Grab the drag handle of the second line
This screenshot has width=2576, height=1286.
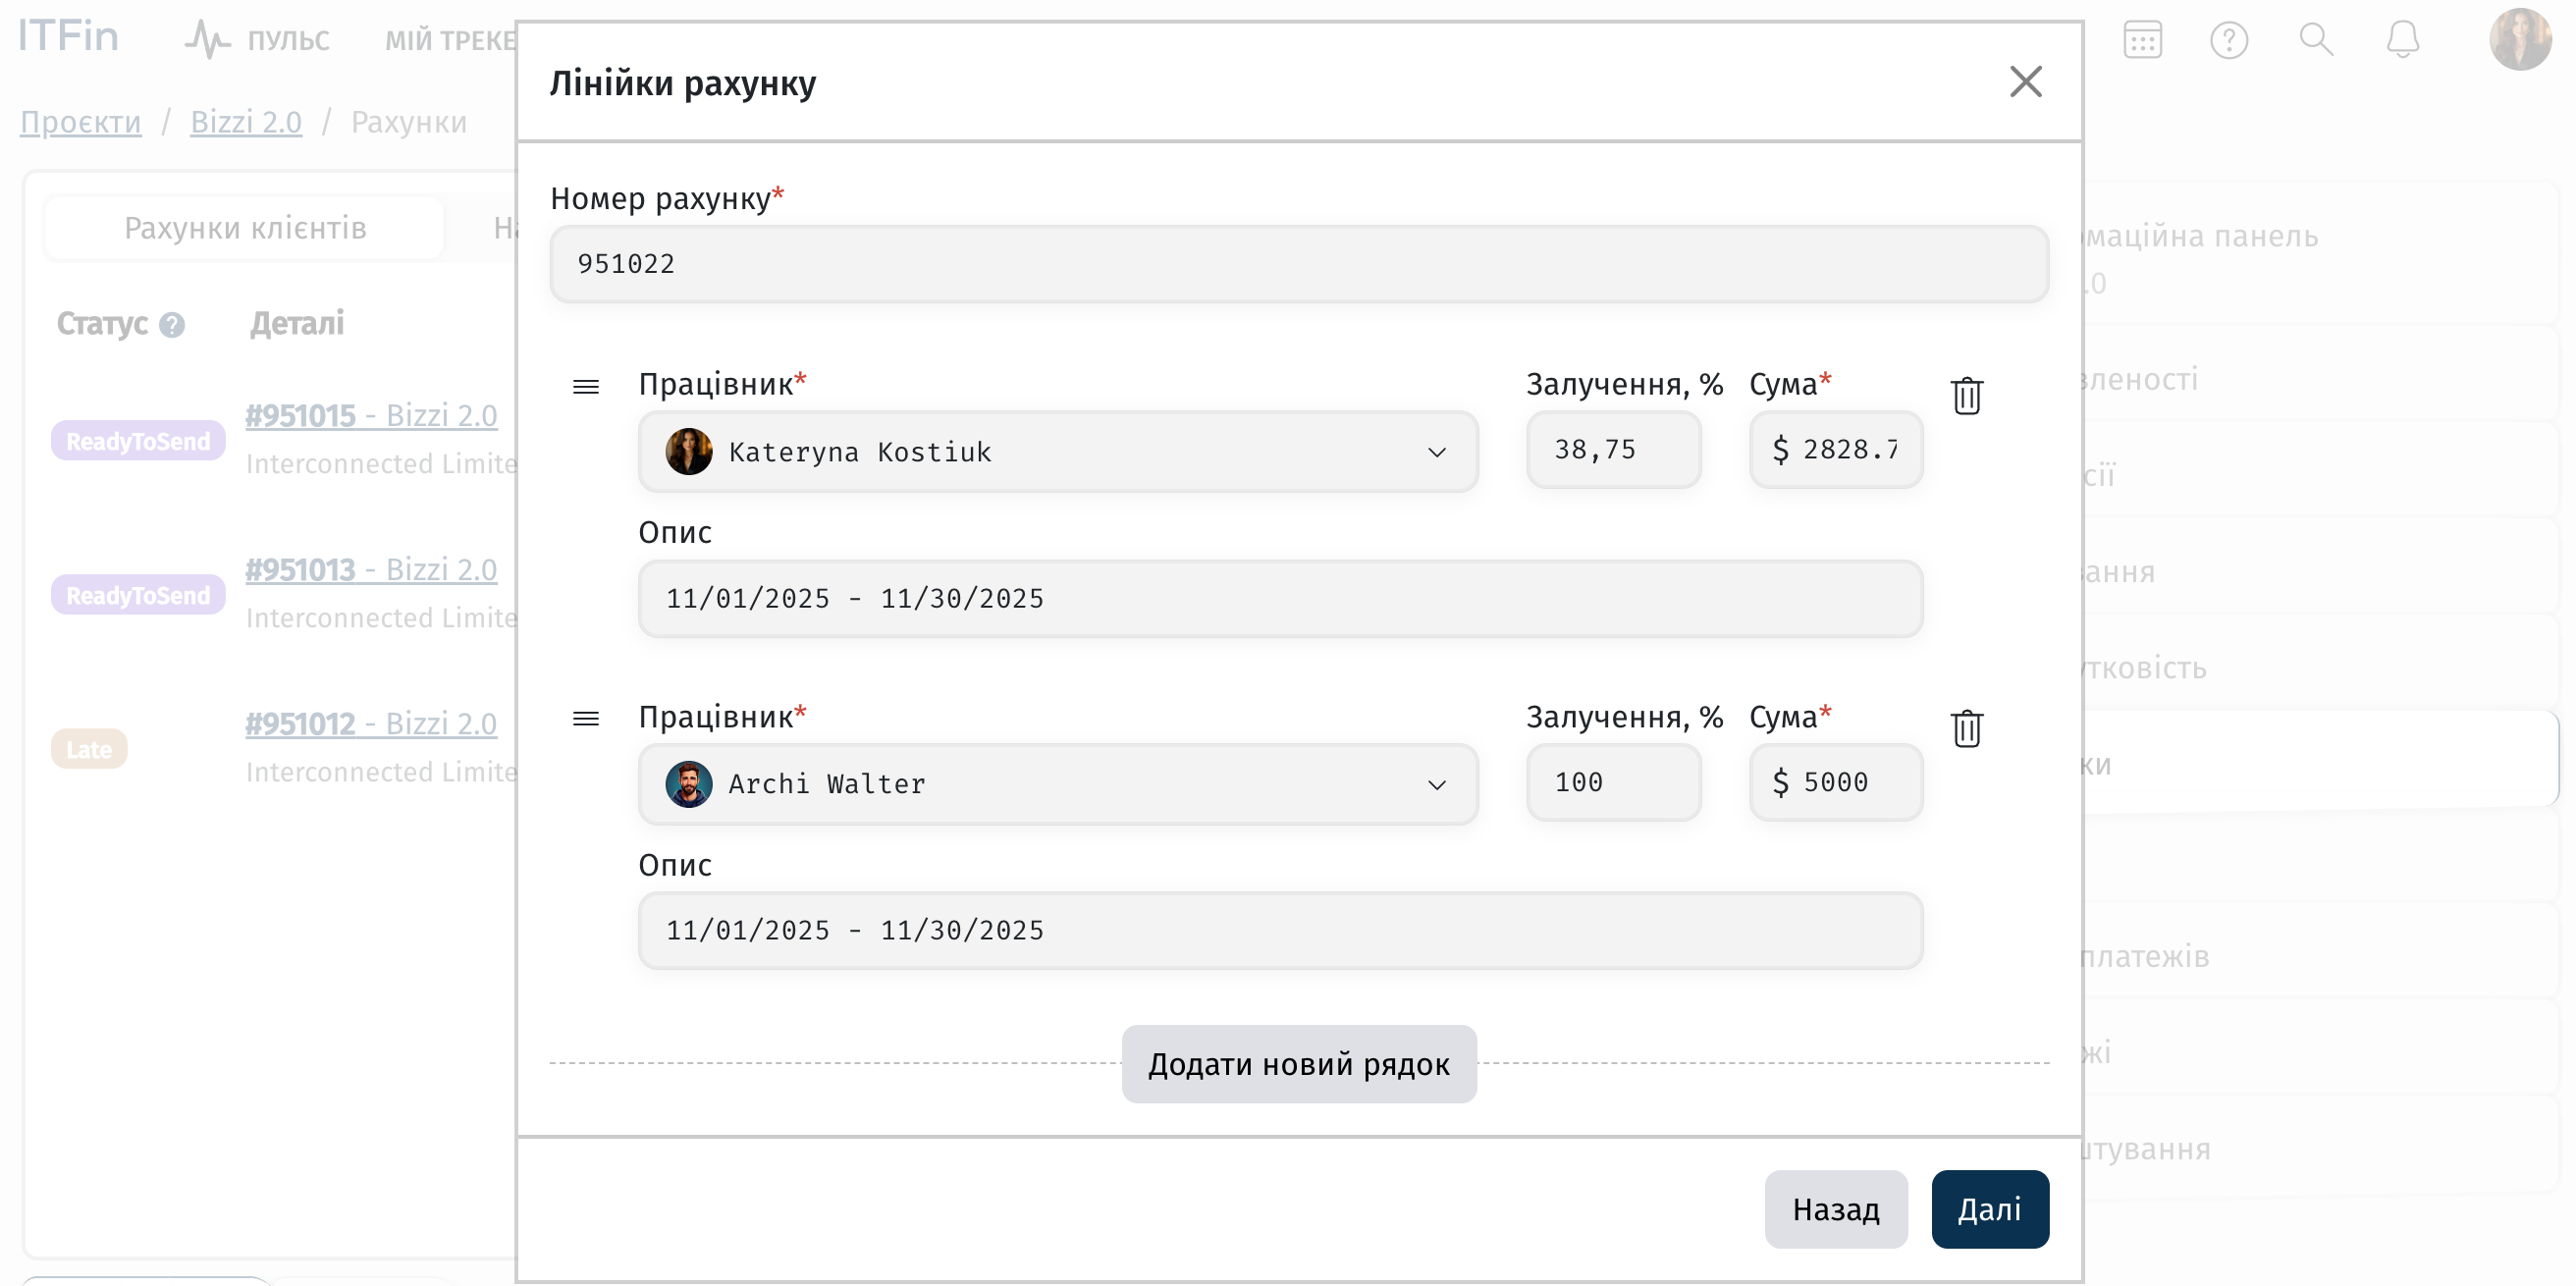[x=586, y=719]
